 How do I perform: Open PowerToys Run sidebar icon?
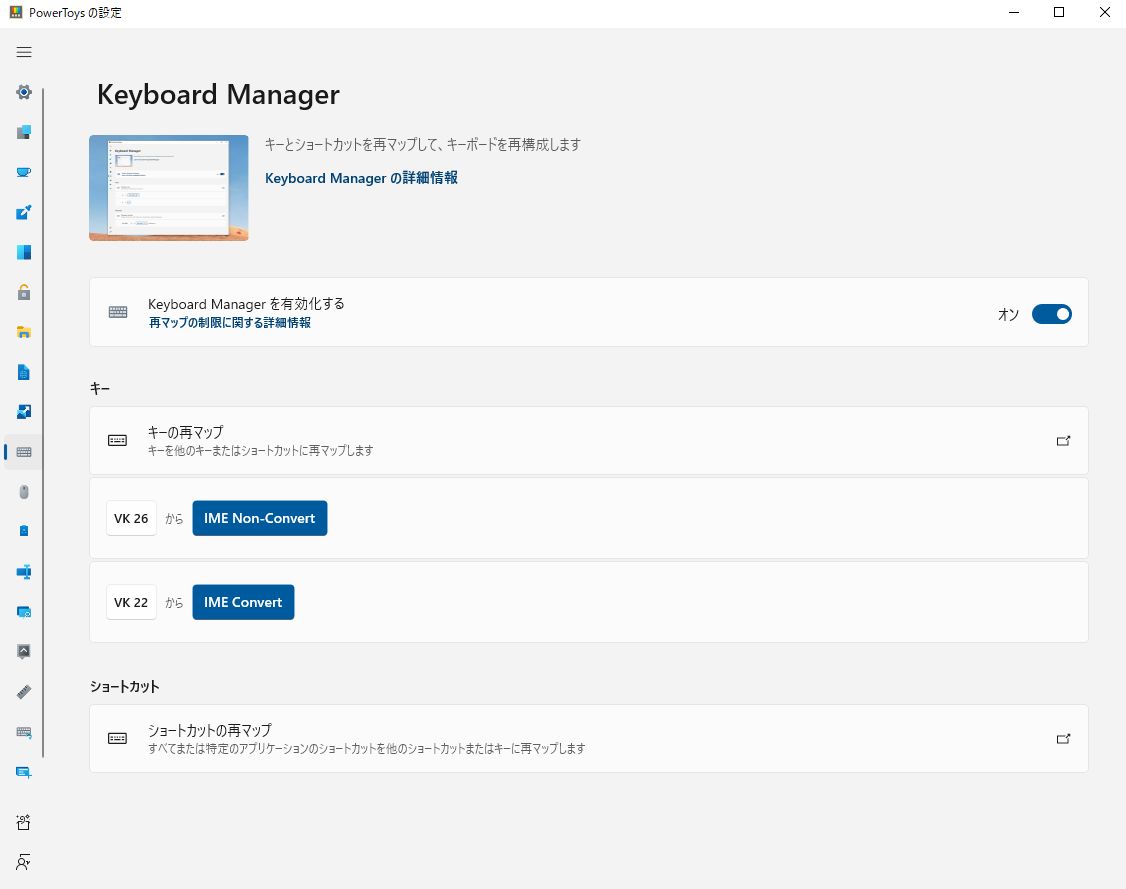(24, 612)
